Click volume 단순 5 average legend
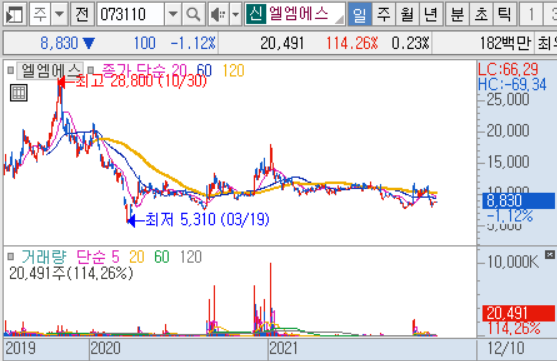 tap(98, 257)
